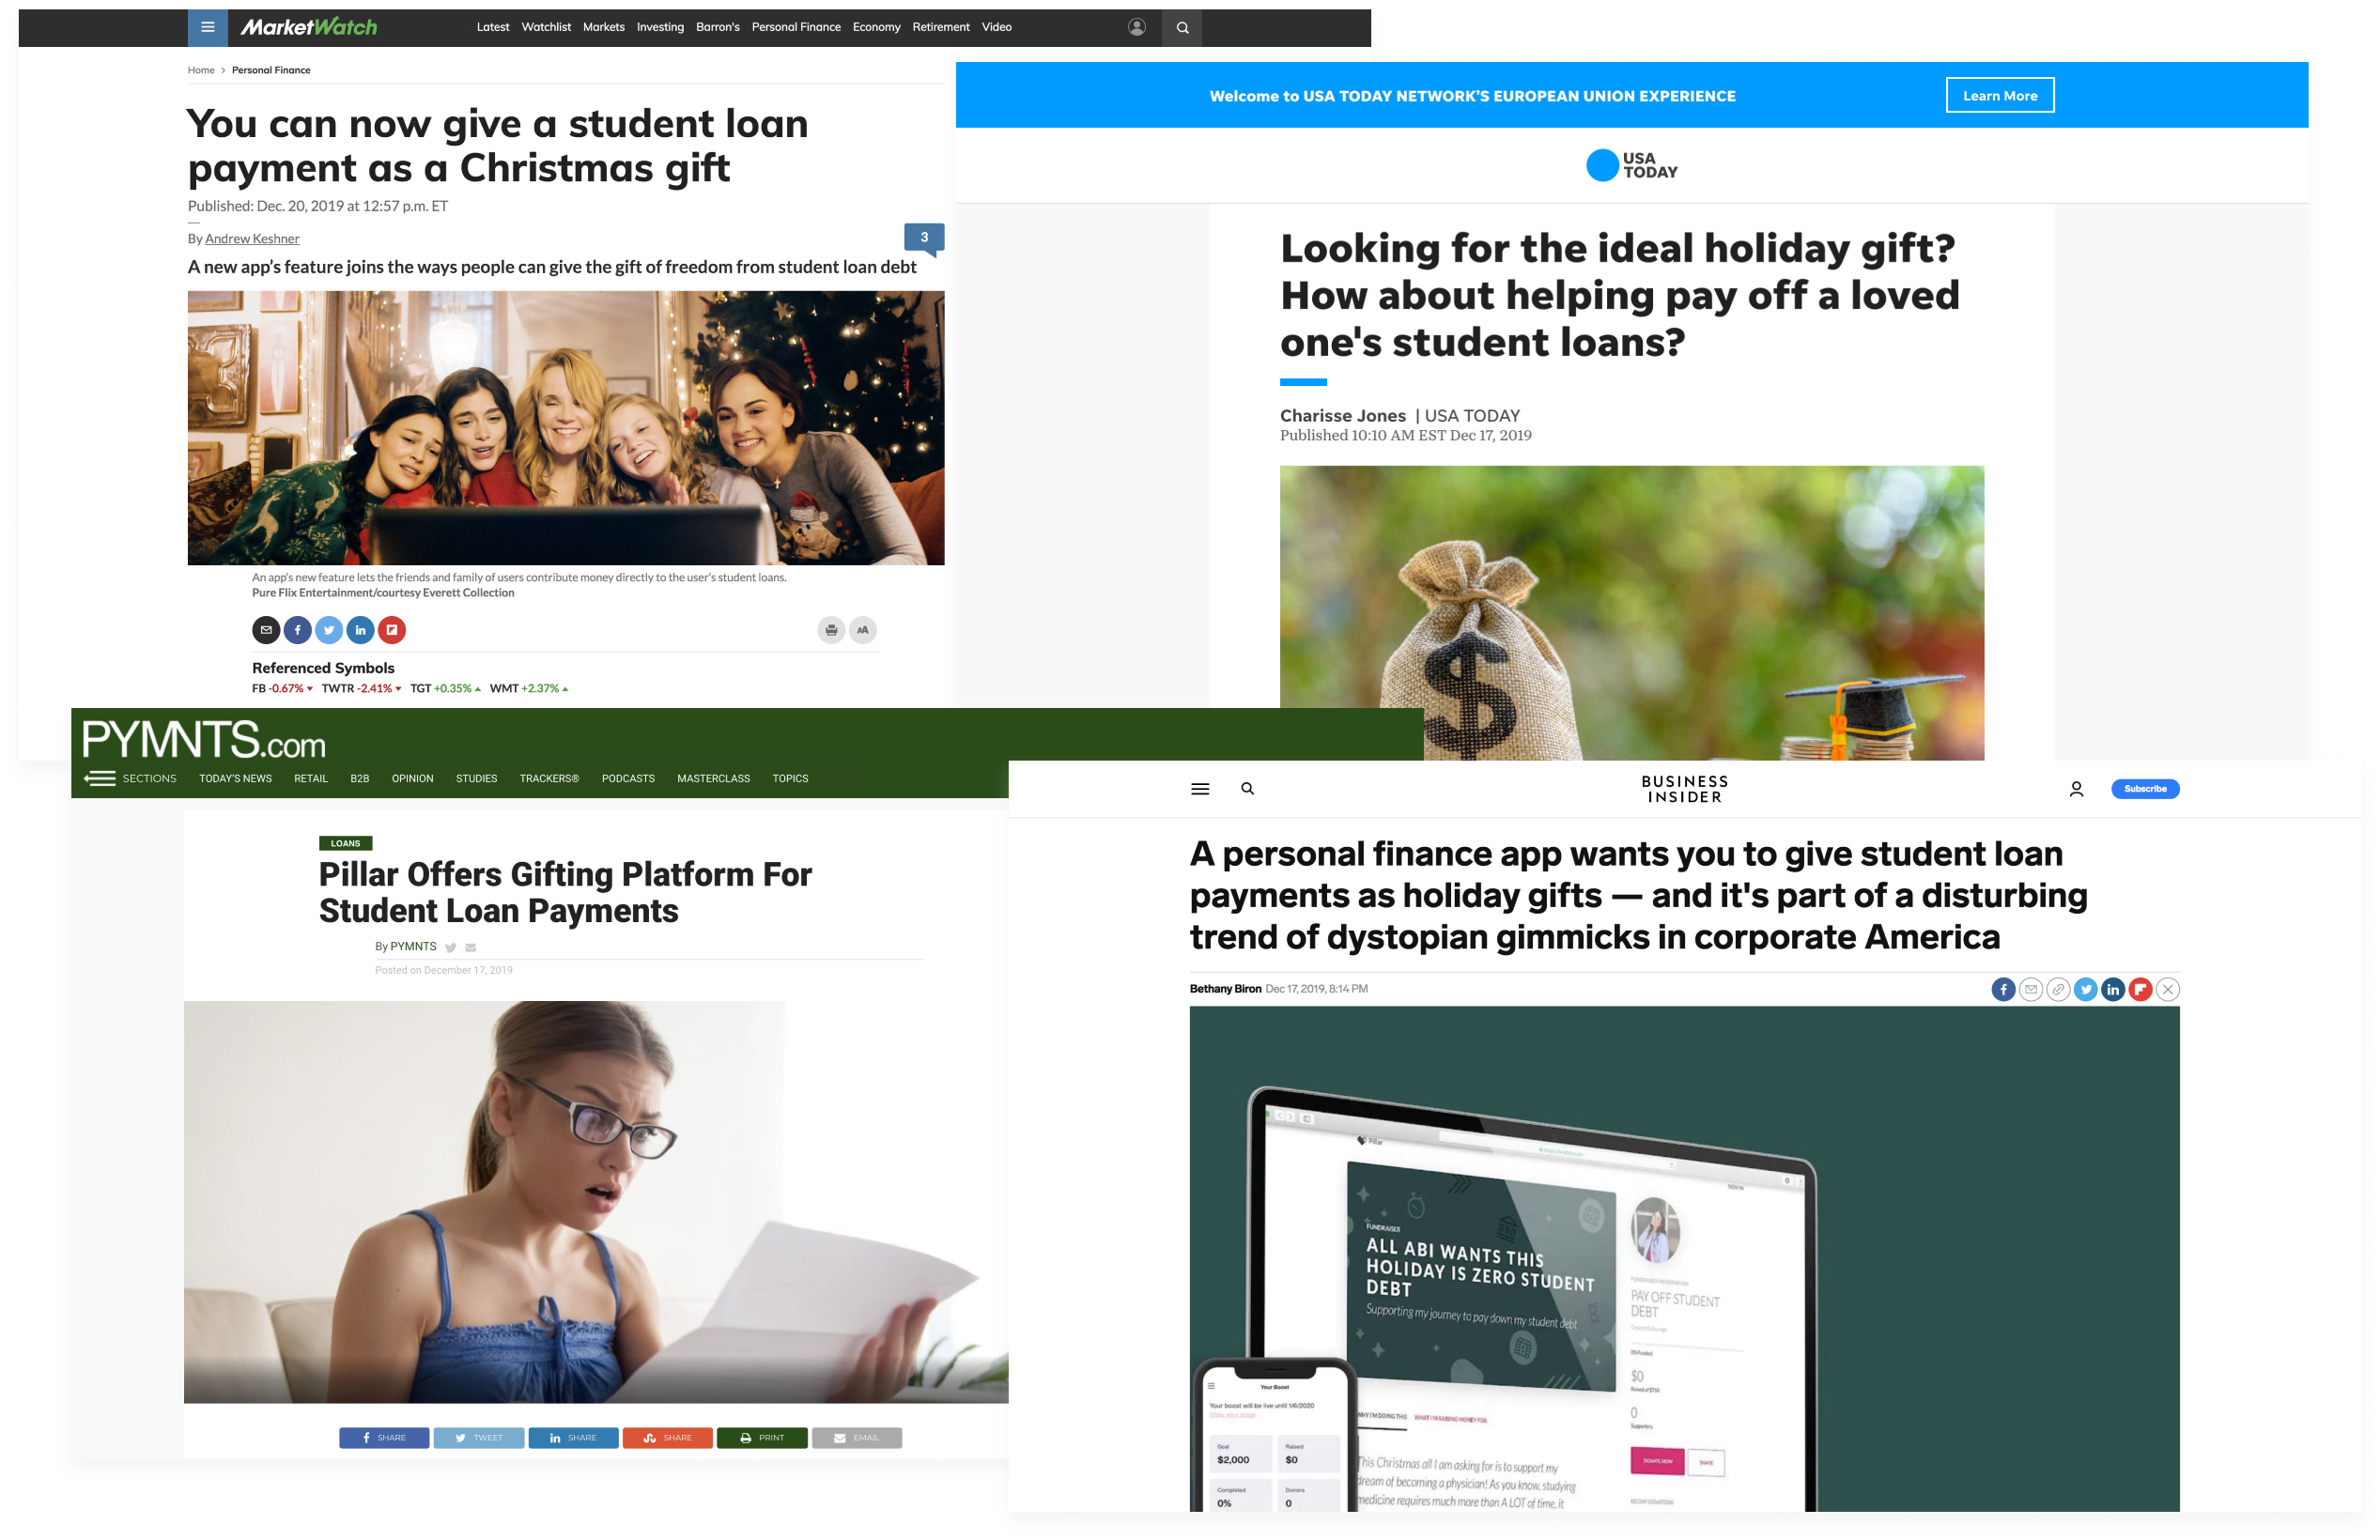Image resolution: width=2380 pixels, height=1540 pixels.
Task: Click the Business Insider masthead logo
Action: pos(1685,789)
